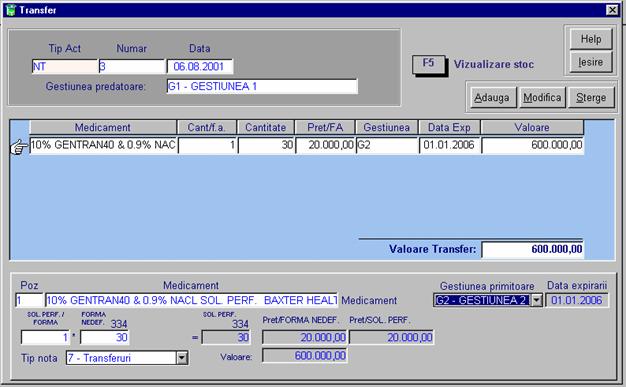626x387 pixels.
Task: Click the Tip nota label
Action: click(39, 358)
